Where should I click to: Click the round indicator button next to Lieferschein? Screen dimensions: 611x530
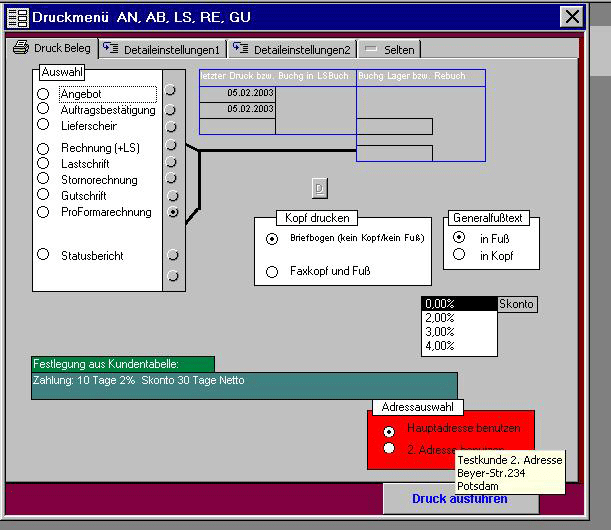tap(172, 127)
